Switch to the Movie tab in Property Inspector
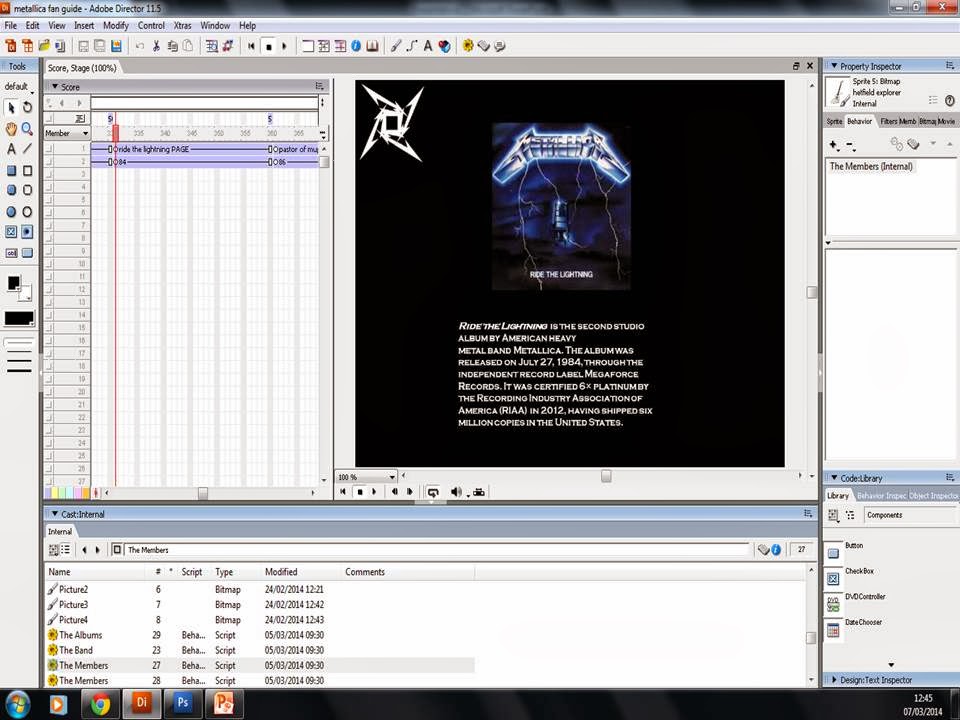The image size is (960, 720). [946, 121]
